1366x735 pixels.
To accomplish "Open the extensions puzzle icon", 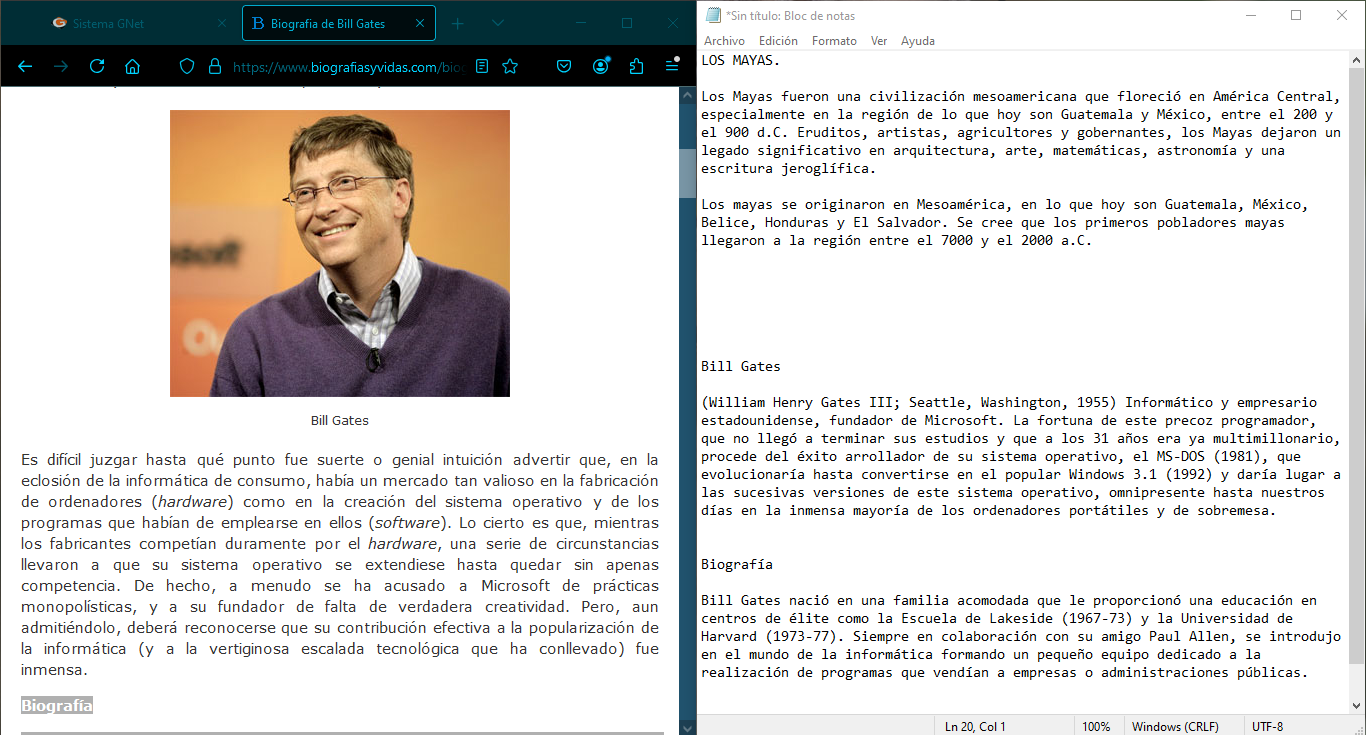I will [x=637, y=66].
